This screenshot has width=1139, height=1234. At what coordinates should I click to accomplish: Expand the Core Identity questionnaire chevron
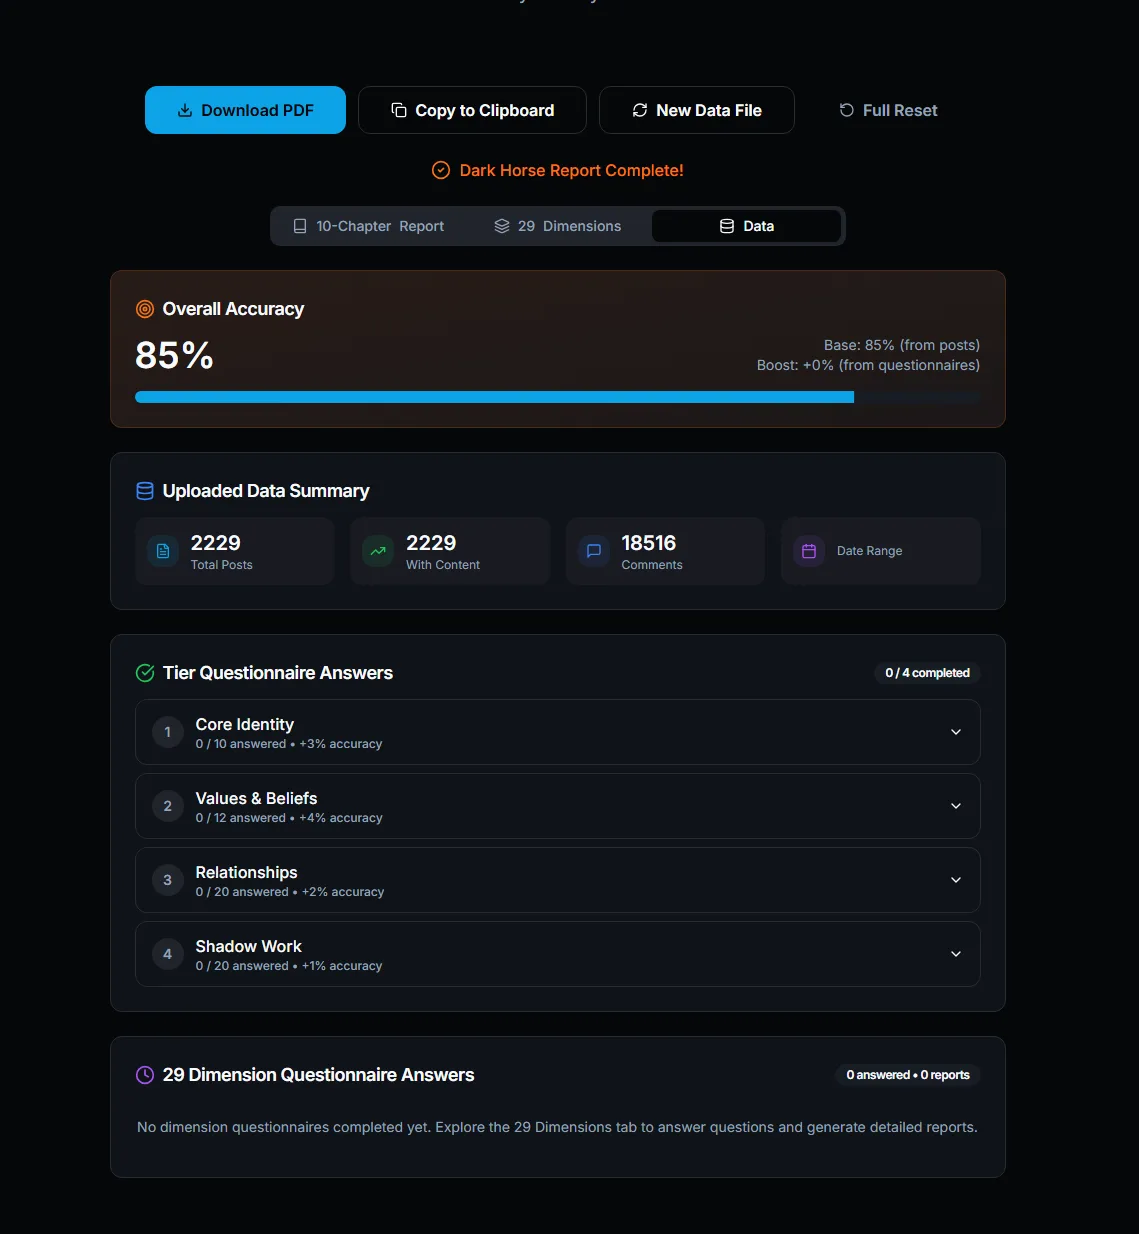tap(956, 732)
